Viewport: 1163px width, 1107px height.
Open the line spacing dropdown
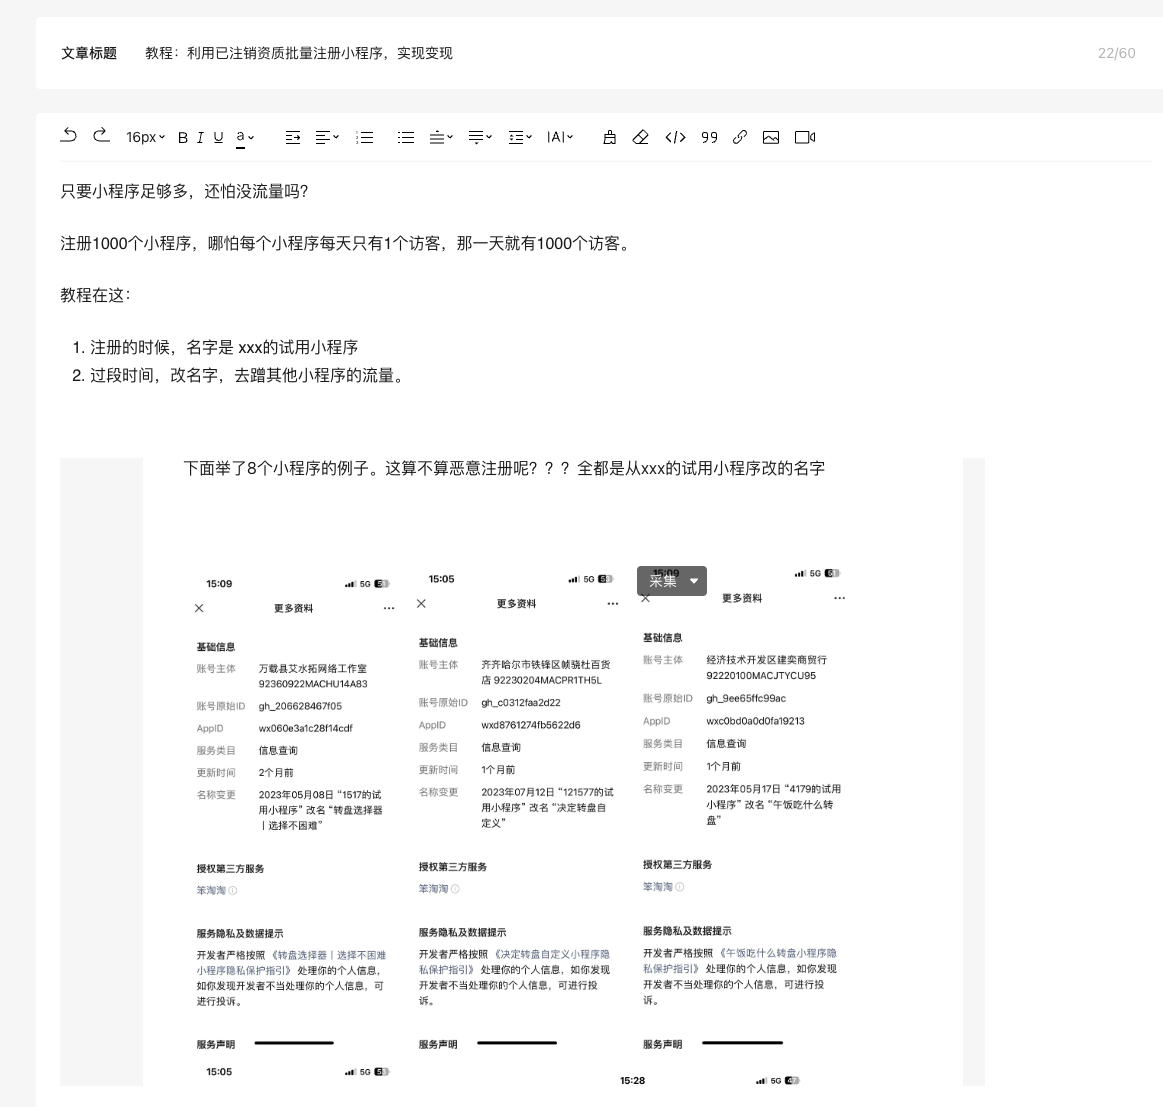(x=520, y=137)
